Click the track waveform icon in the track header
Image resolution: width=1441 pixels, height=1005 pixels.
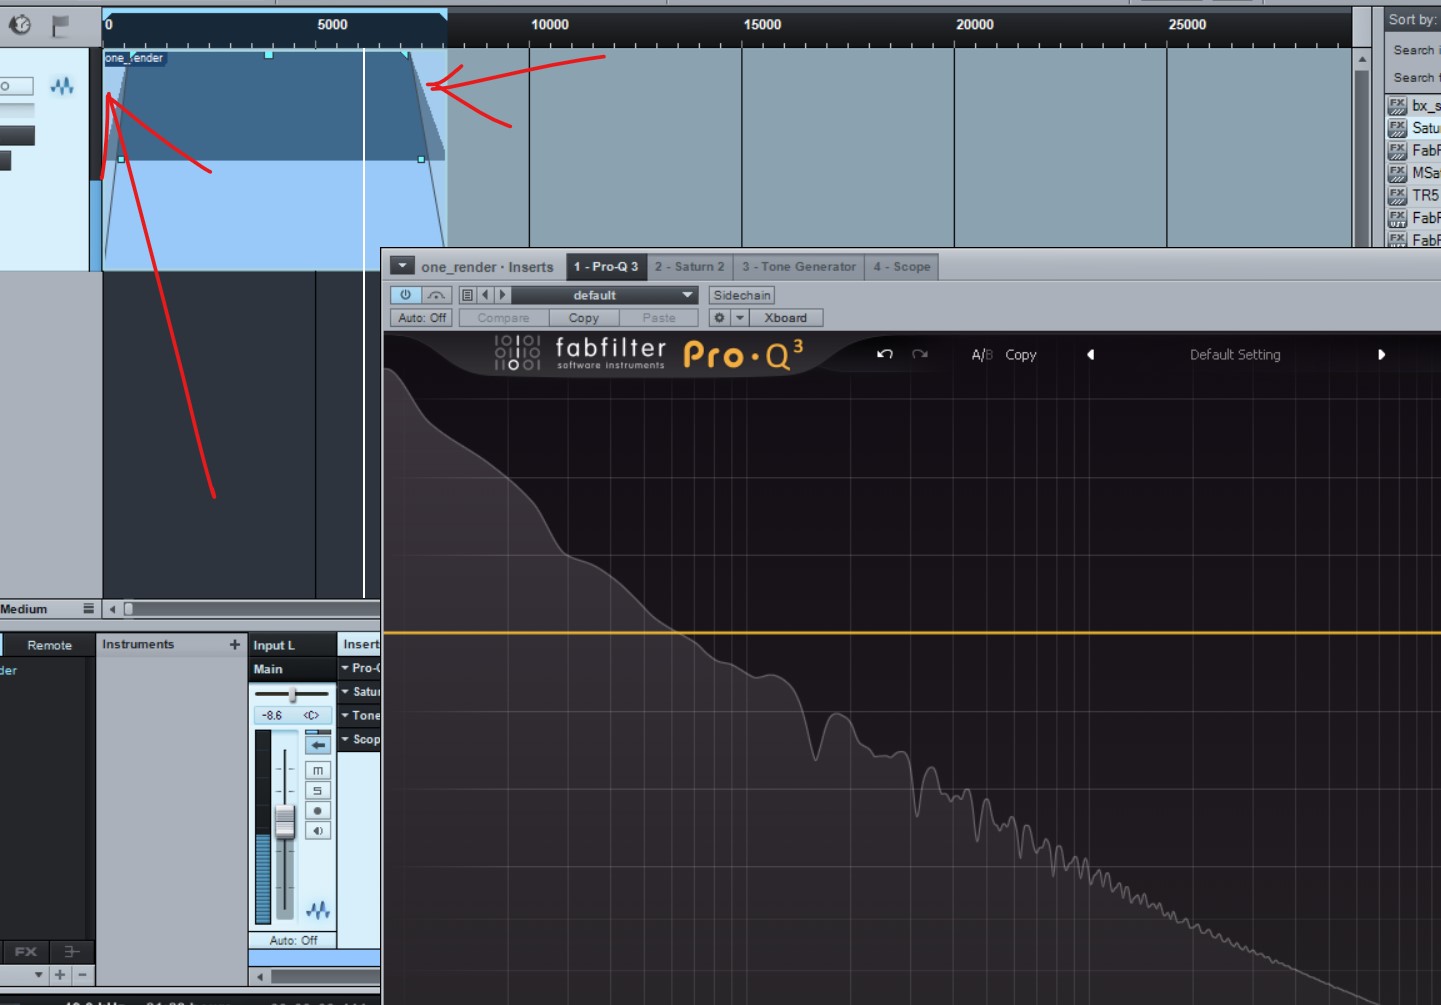click(62, 86)
